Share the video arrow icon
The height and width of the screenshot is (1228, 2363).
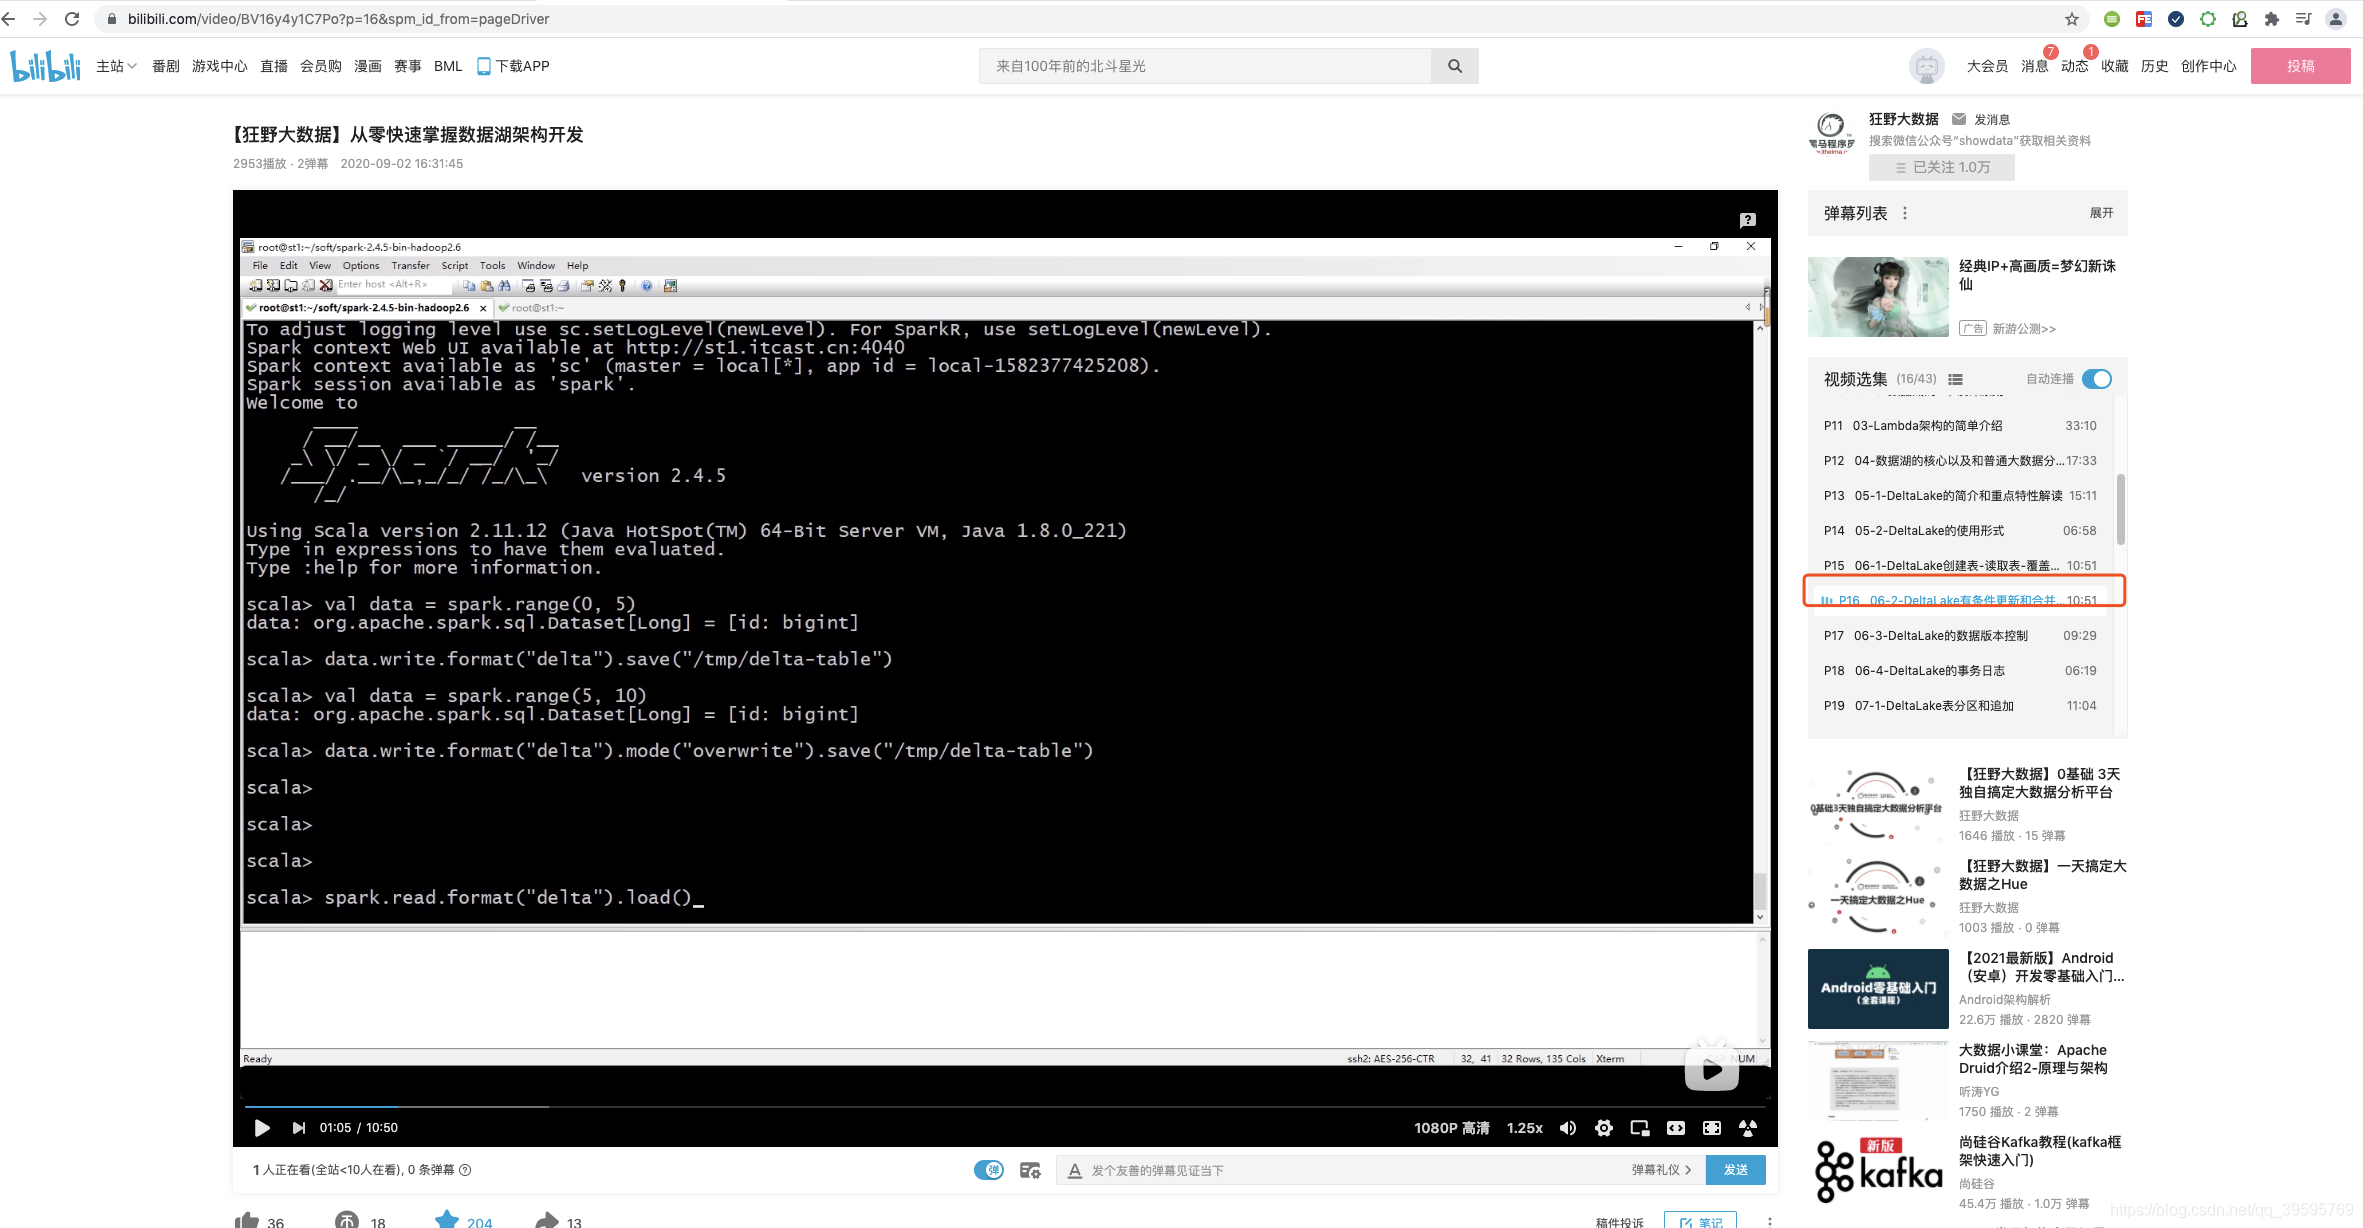(547, 1221)
